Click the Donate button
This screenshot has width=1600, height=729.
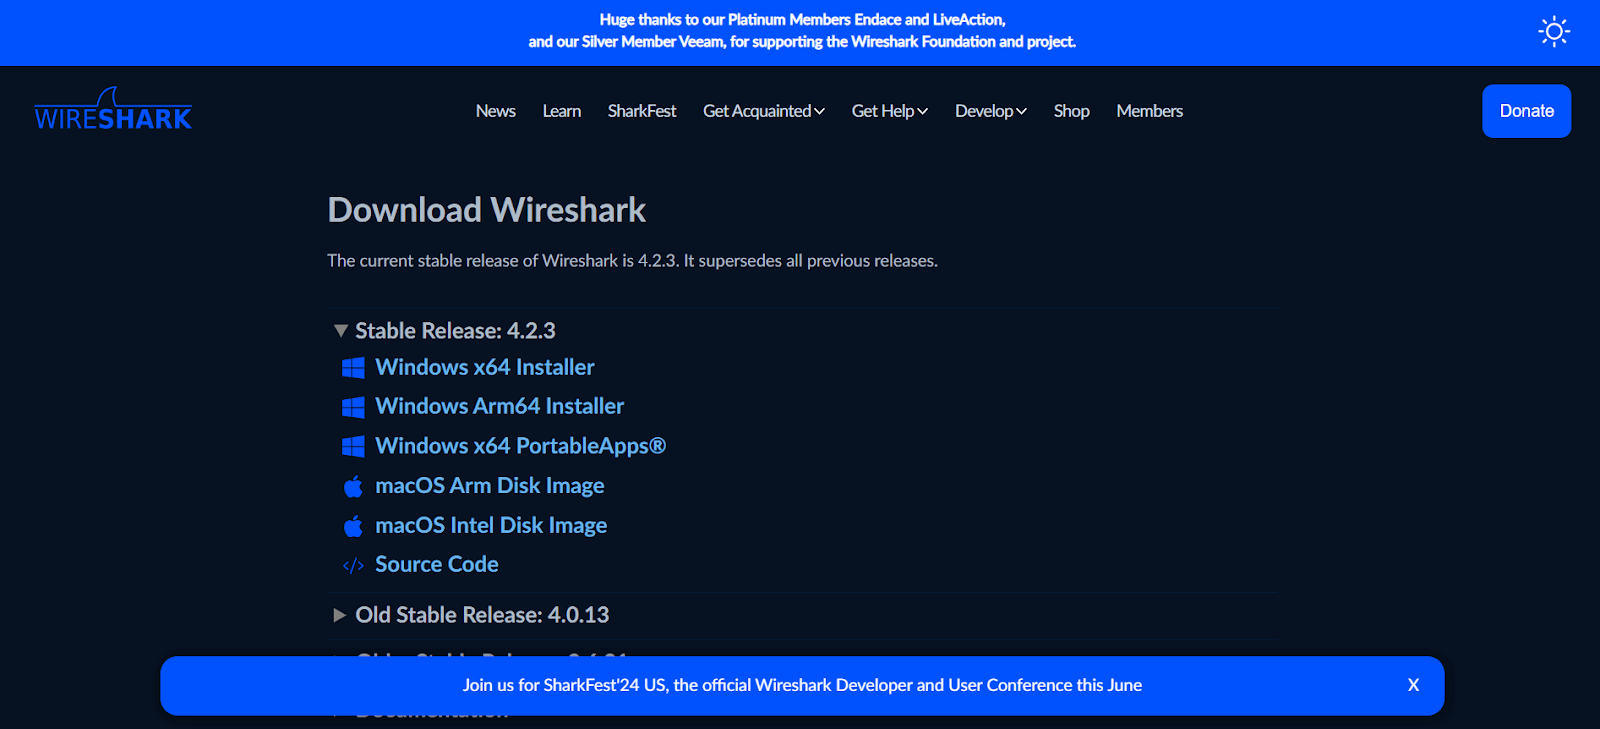tap(1526, 111)
